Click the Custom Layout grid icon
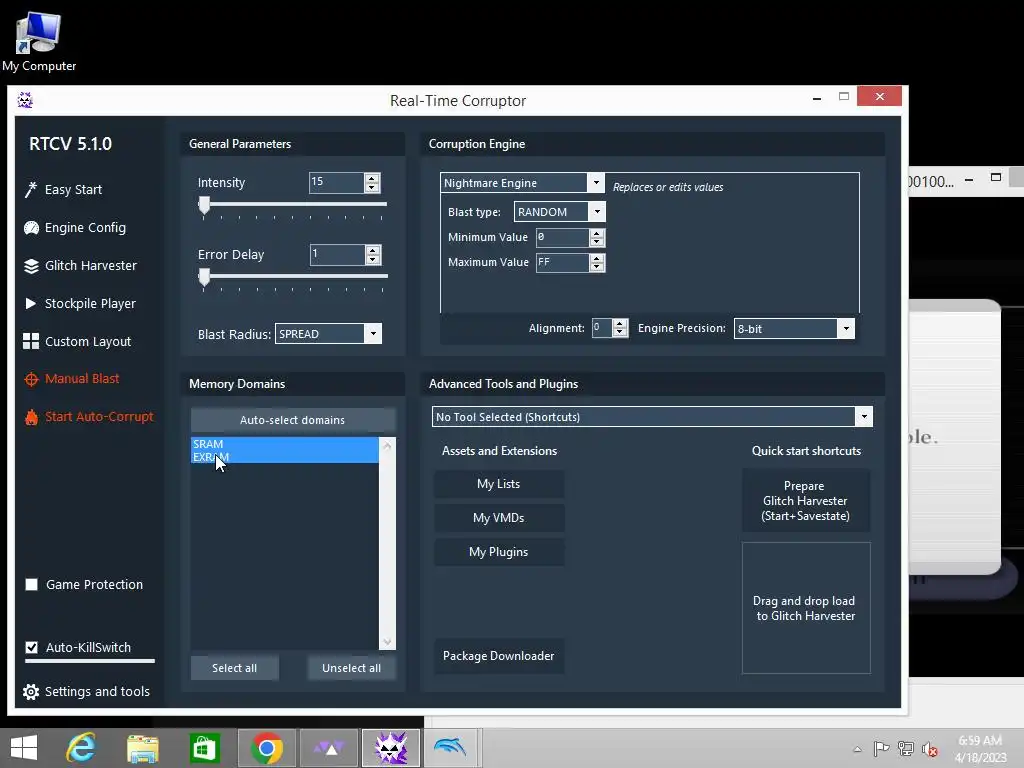 [x=31, y=341]
